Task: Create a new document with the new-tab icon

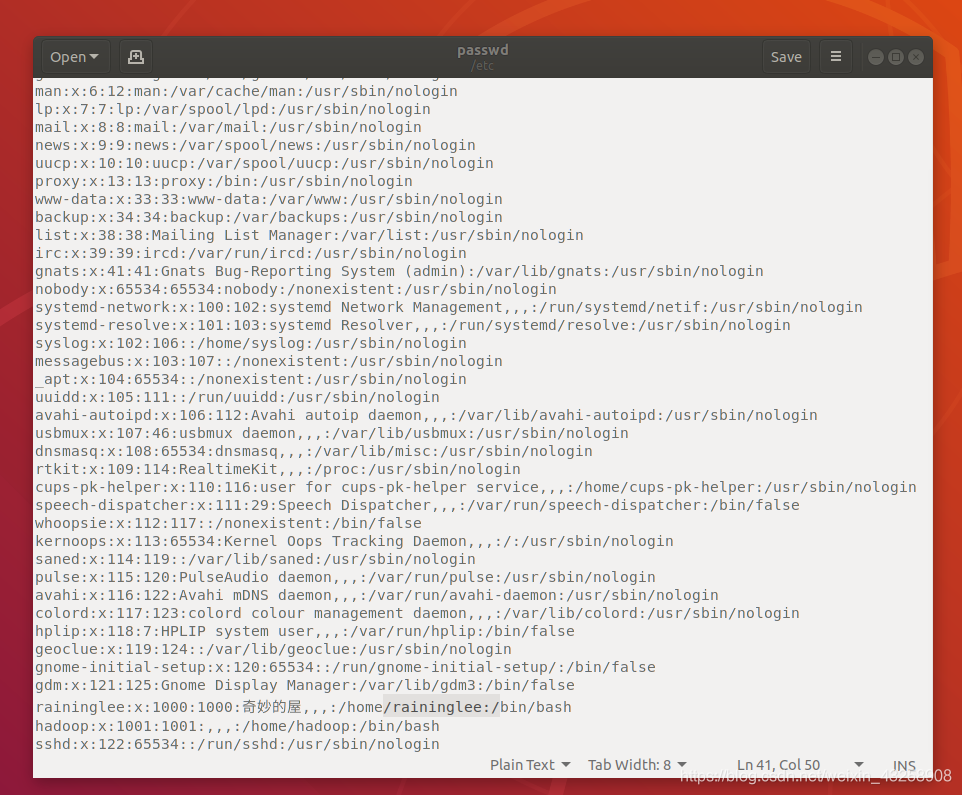Action: point(136,57)
